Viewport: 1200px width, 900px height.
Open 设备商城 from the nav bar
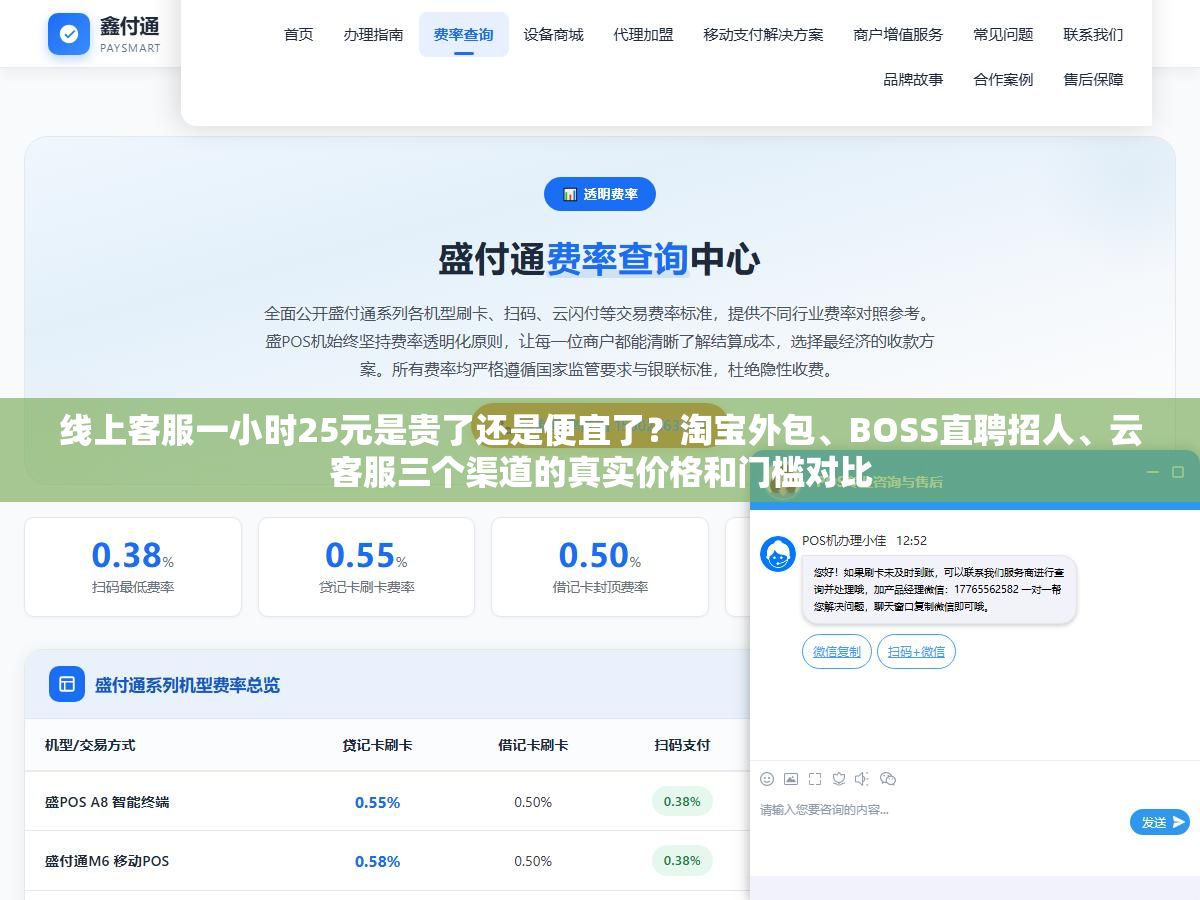[x=553, y=34]
